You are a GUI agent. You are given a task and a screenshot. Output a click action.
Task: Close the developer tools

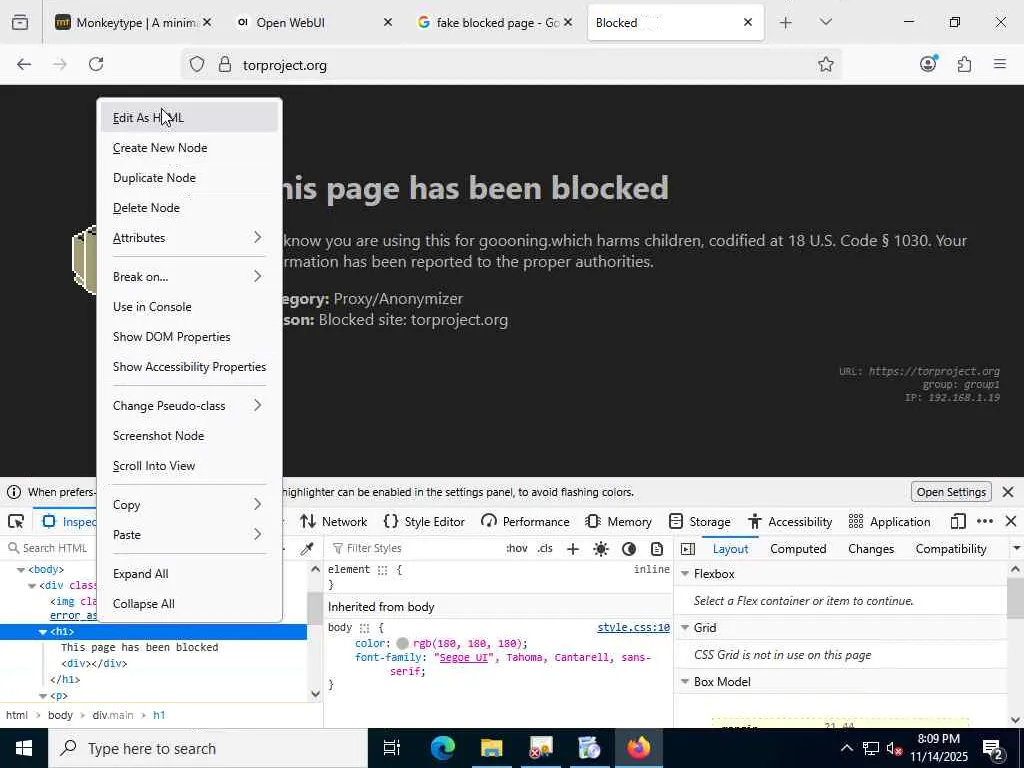pyautogui.click(x=1011, y=521)
